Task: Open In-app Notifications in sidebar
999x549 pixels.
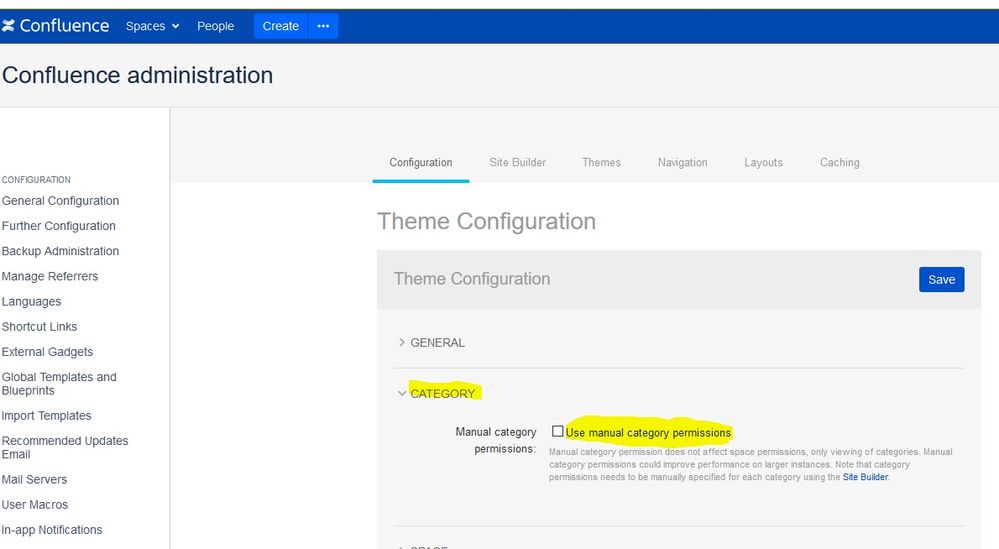Action: pos(52,530)
